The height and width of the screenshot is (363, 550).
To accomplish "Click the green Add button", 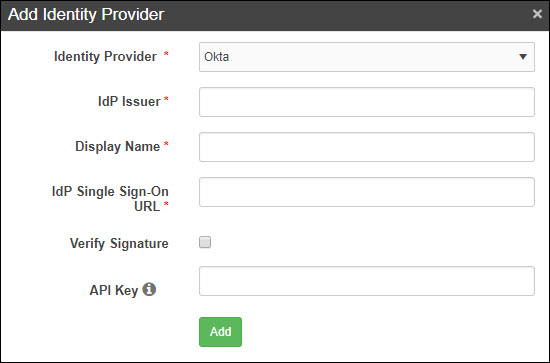I will [x=220, y=332].
